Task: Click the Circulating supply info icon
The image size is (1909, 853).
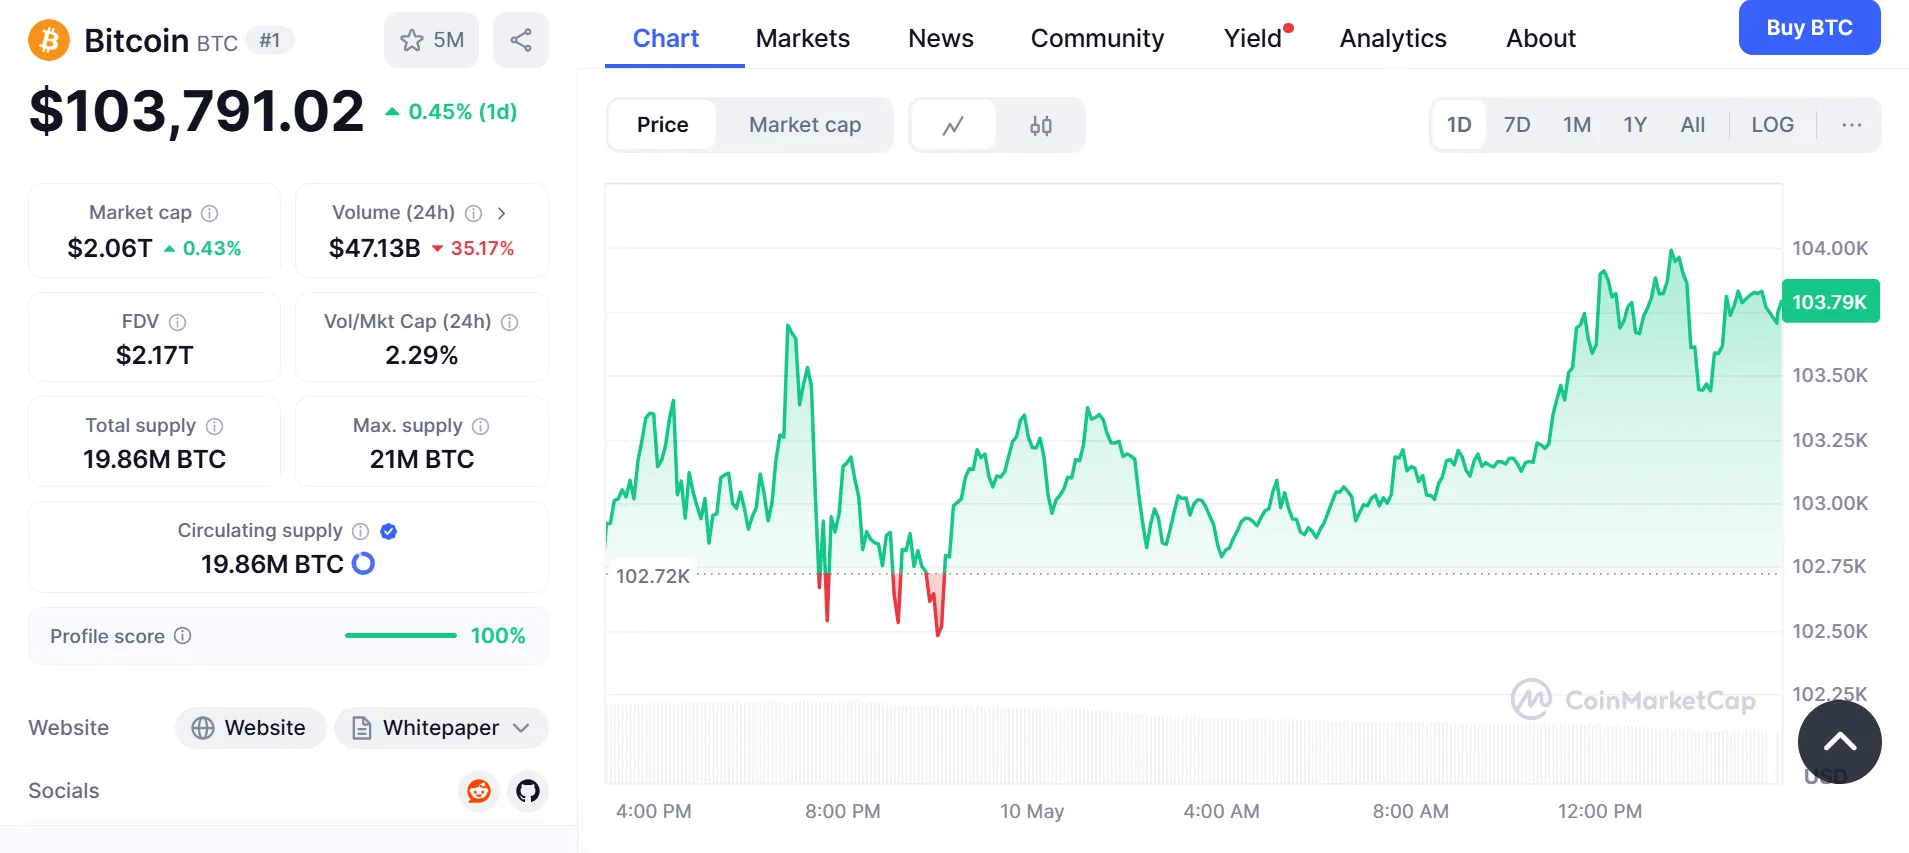Action: 361,531
